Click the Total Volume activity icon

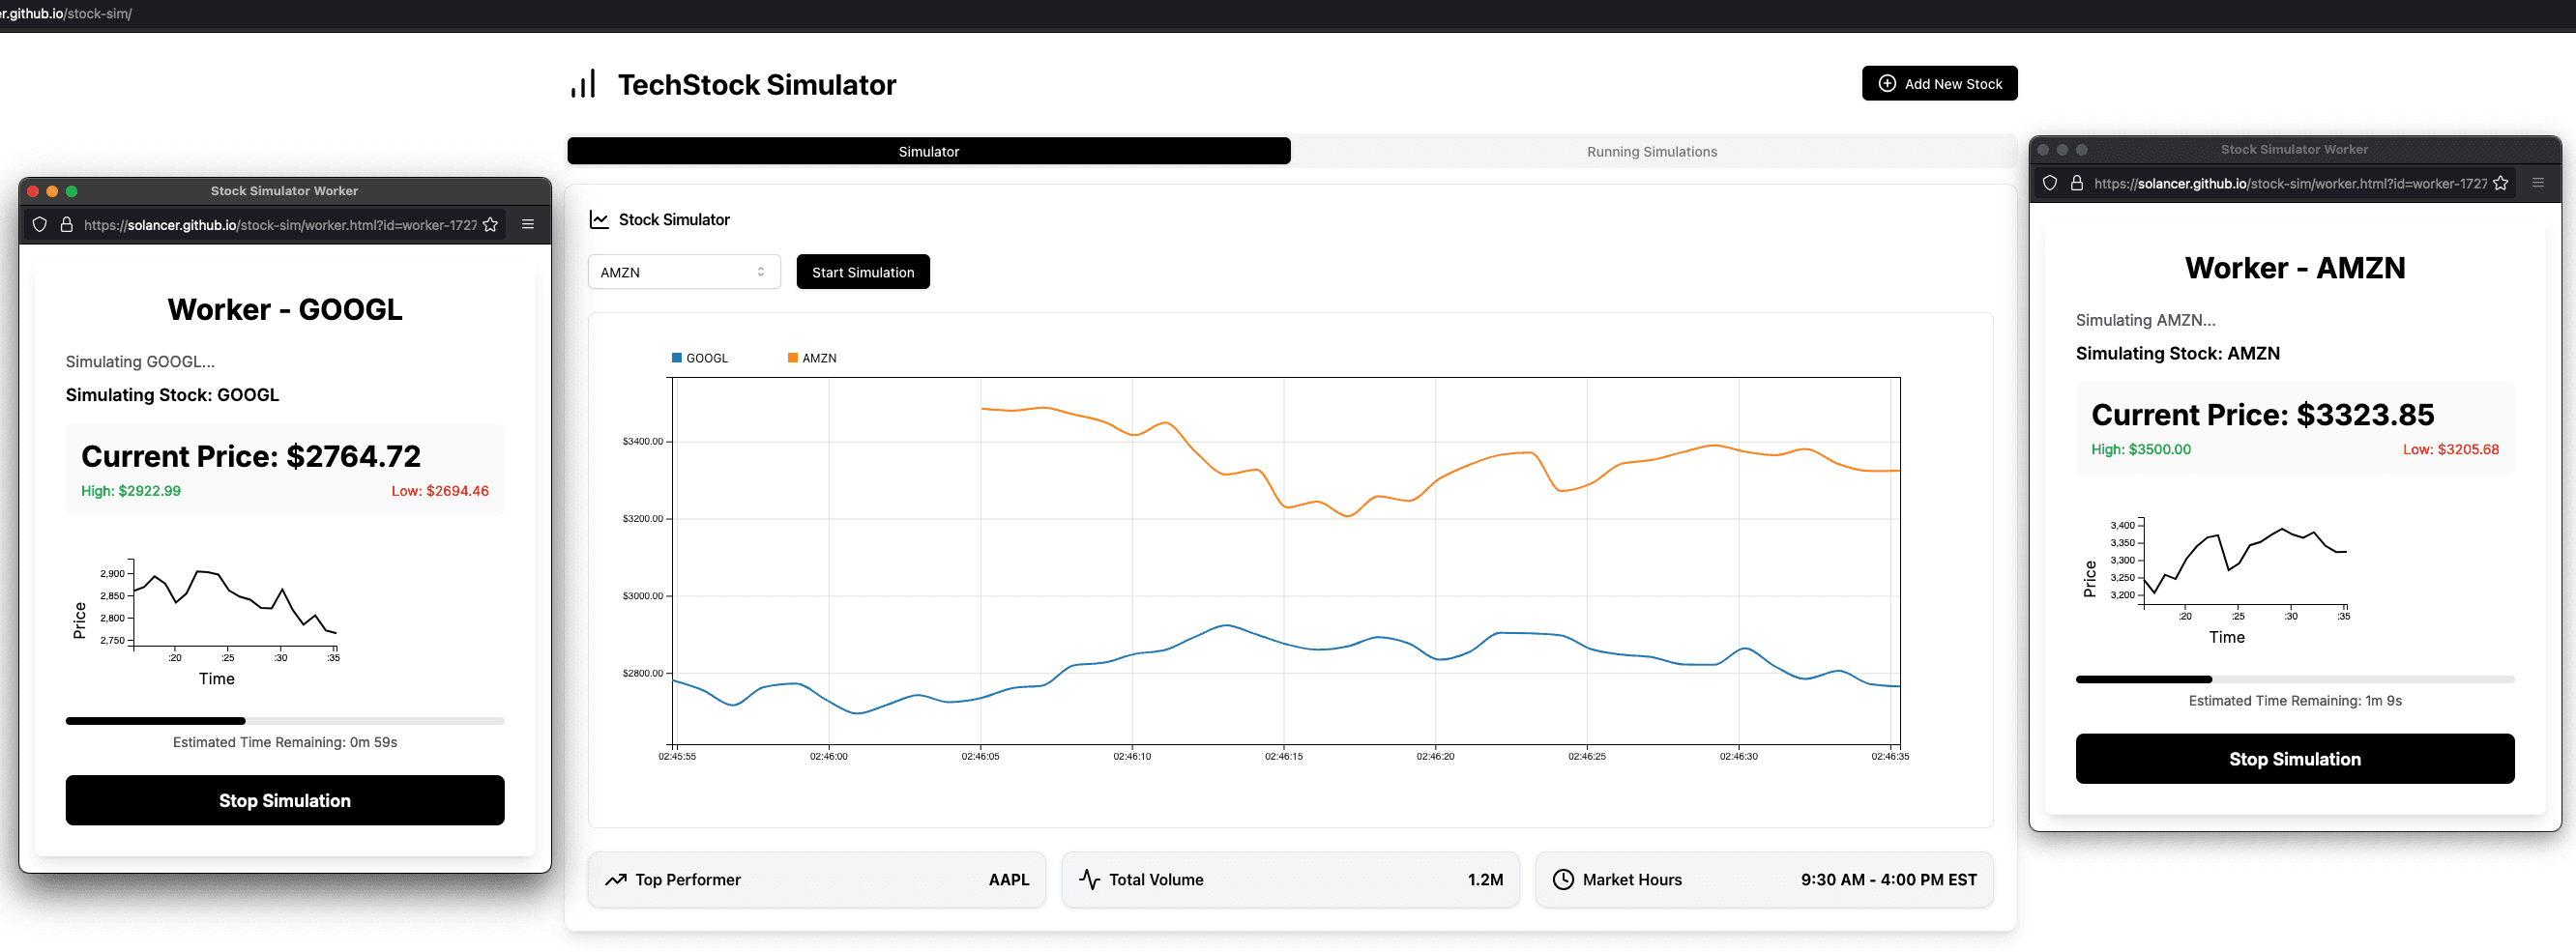[1089, 879]
